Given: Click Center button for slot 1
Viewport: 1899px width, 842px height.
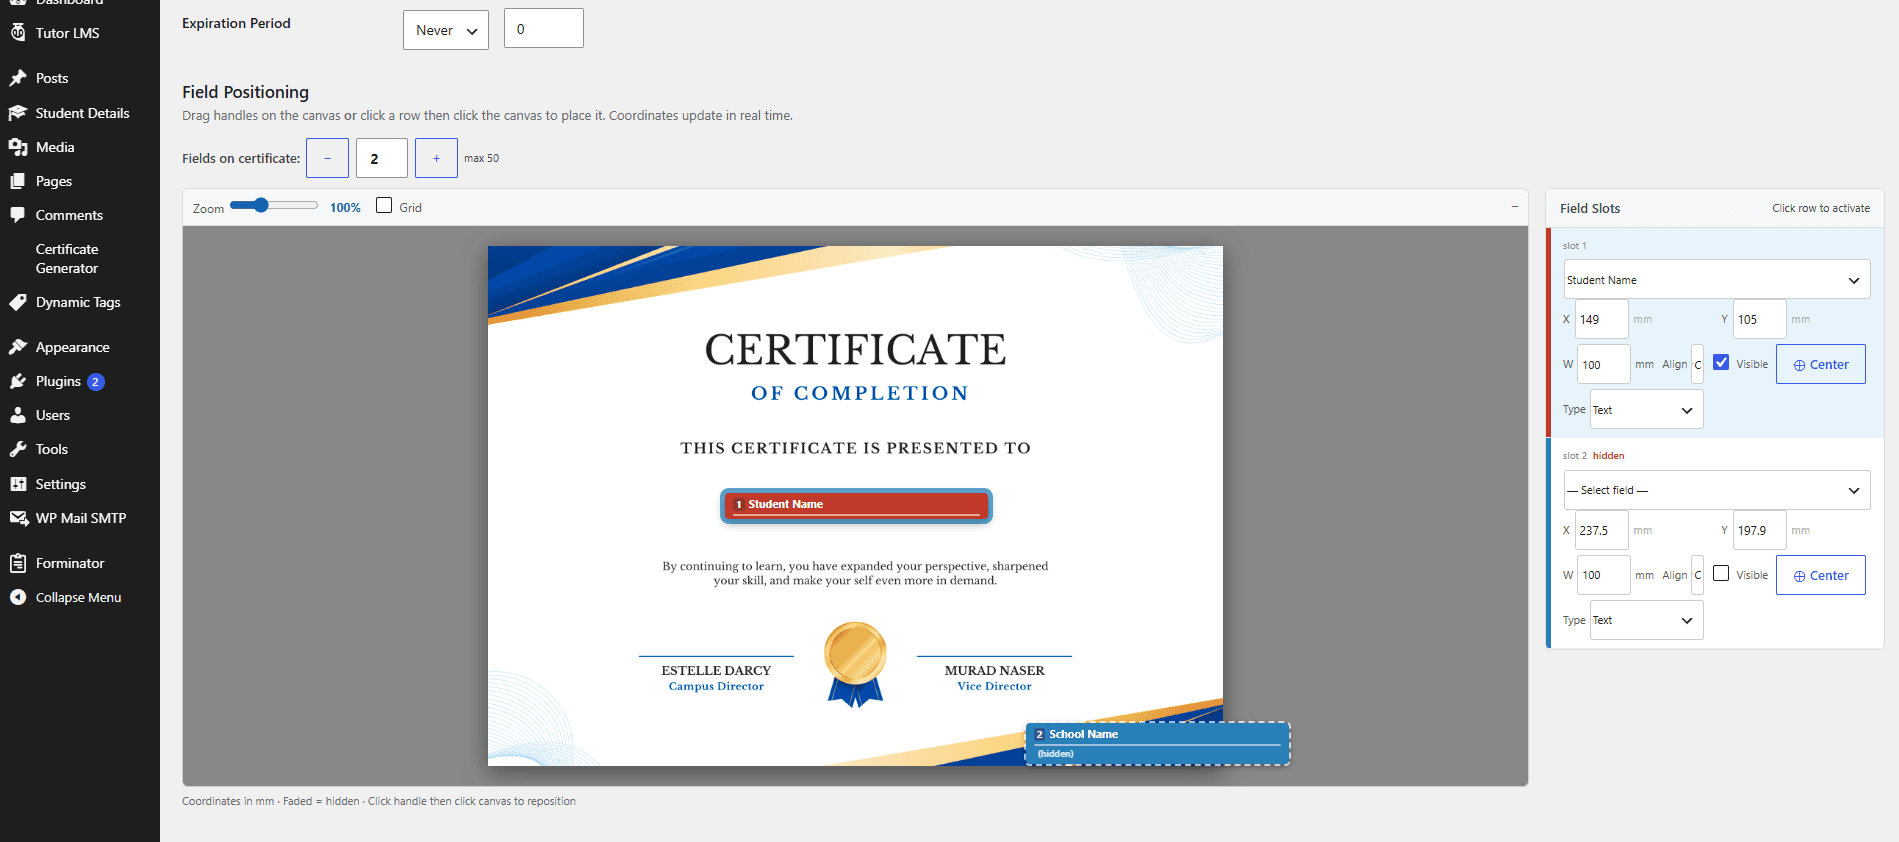Looking at the screenshot, I should point(1821,365).
